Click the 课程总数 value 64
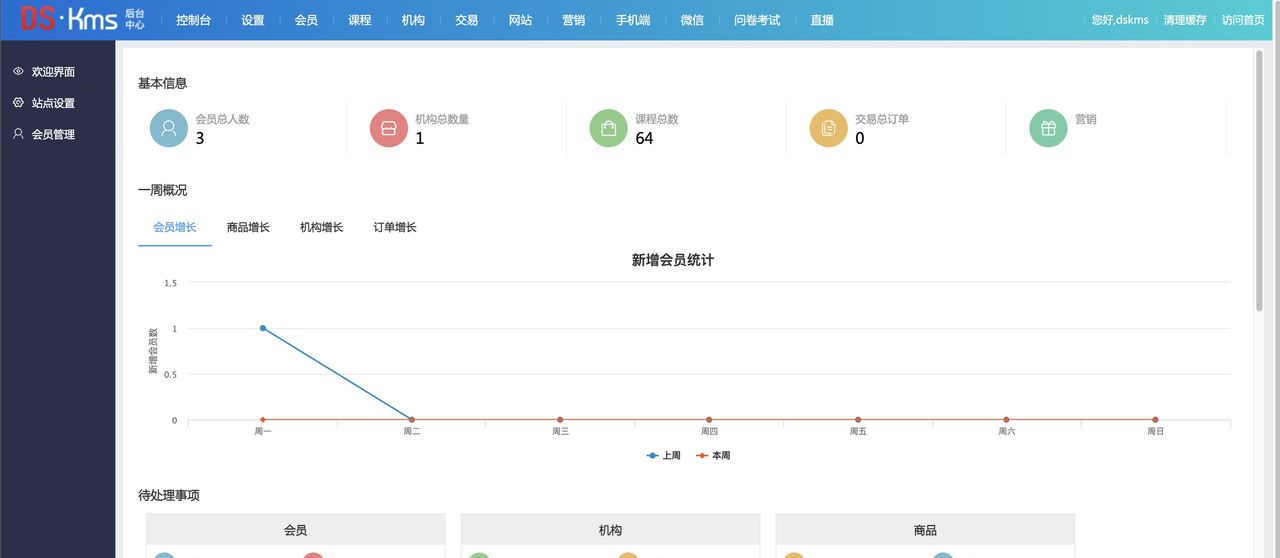 point(644,138)
